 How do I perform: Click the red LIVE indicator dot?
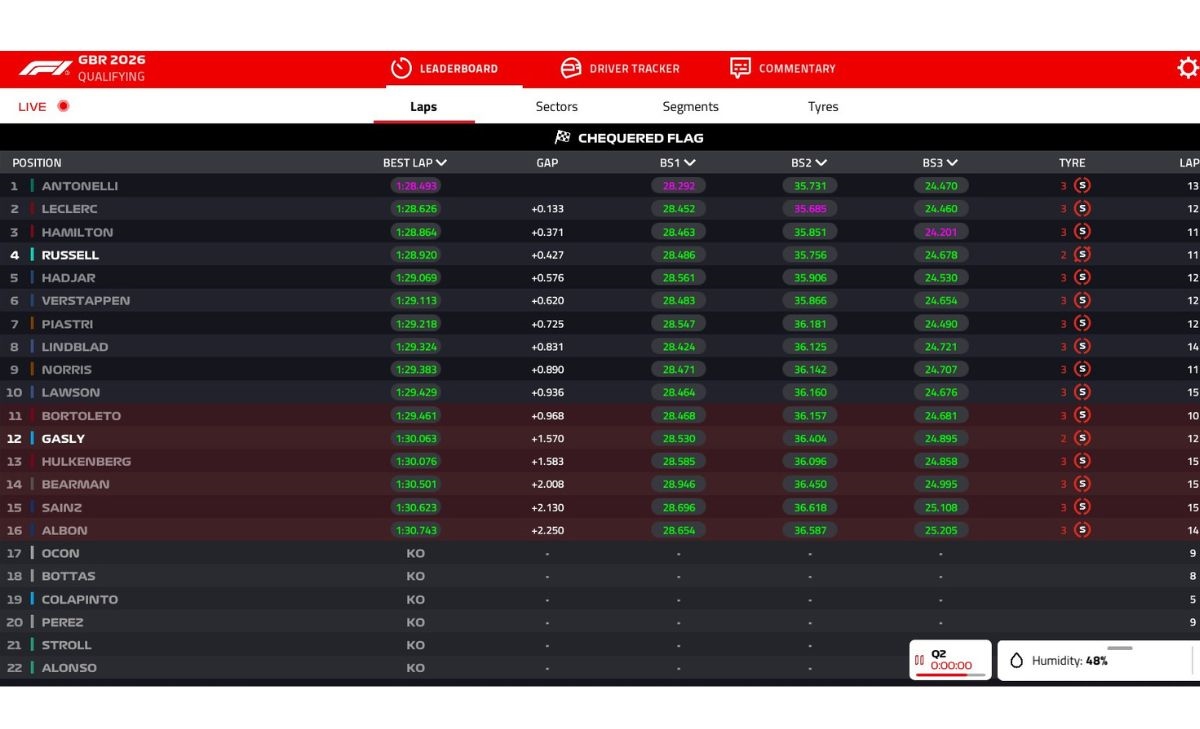click(x=63, y=106)
